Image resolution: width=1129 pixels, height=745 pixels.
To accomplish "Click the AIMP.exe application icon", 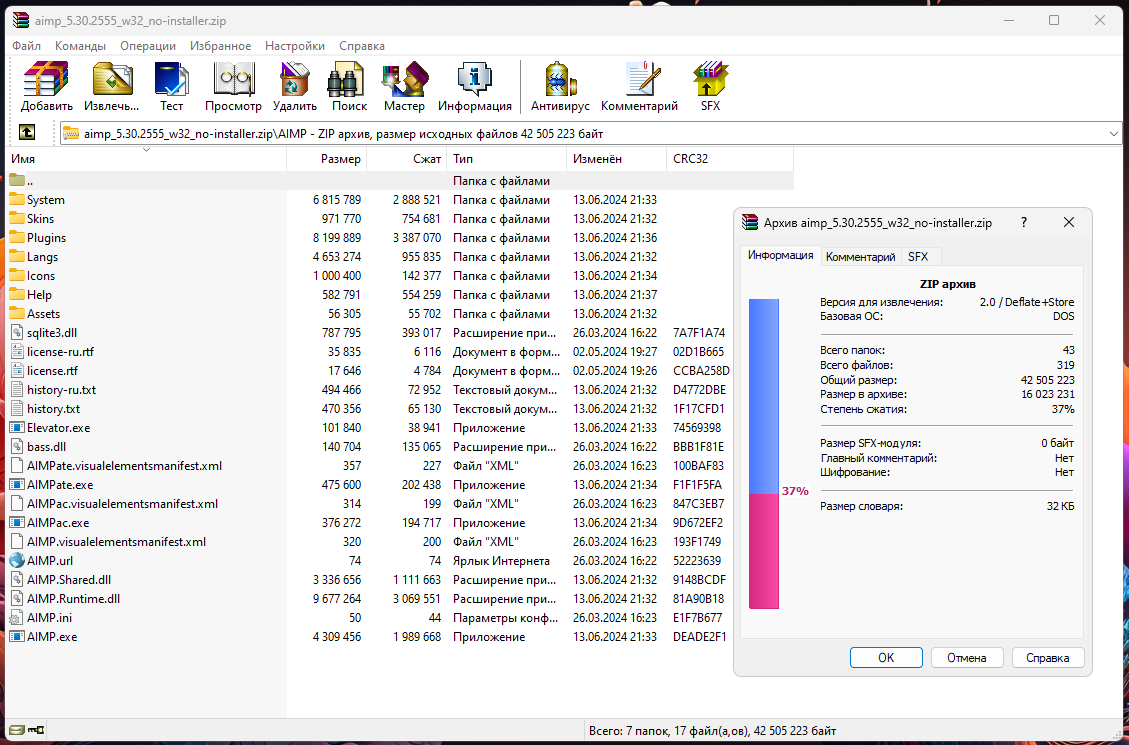I will [17, 636].
